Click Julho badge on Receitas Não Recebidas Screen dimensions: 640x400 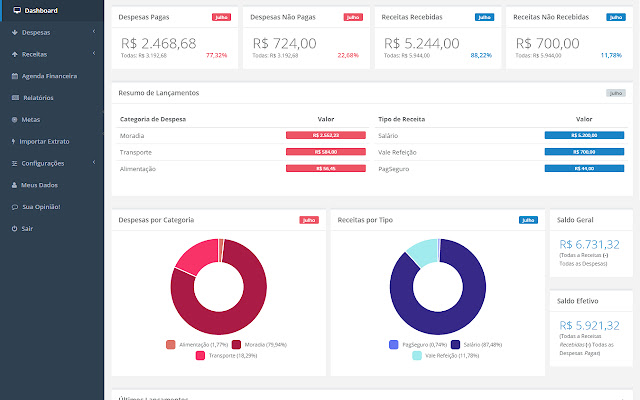(616, 17)
